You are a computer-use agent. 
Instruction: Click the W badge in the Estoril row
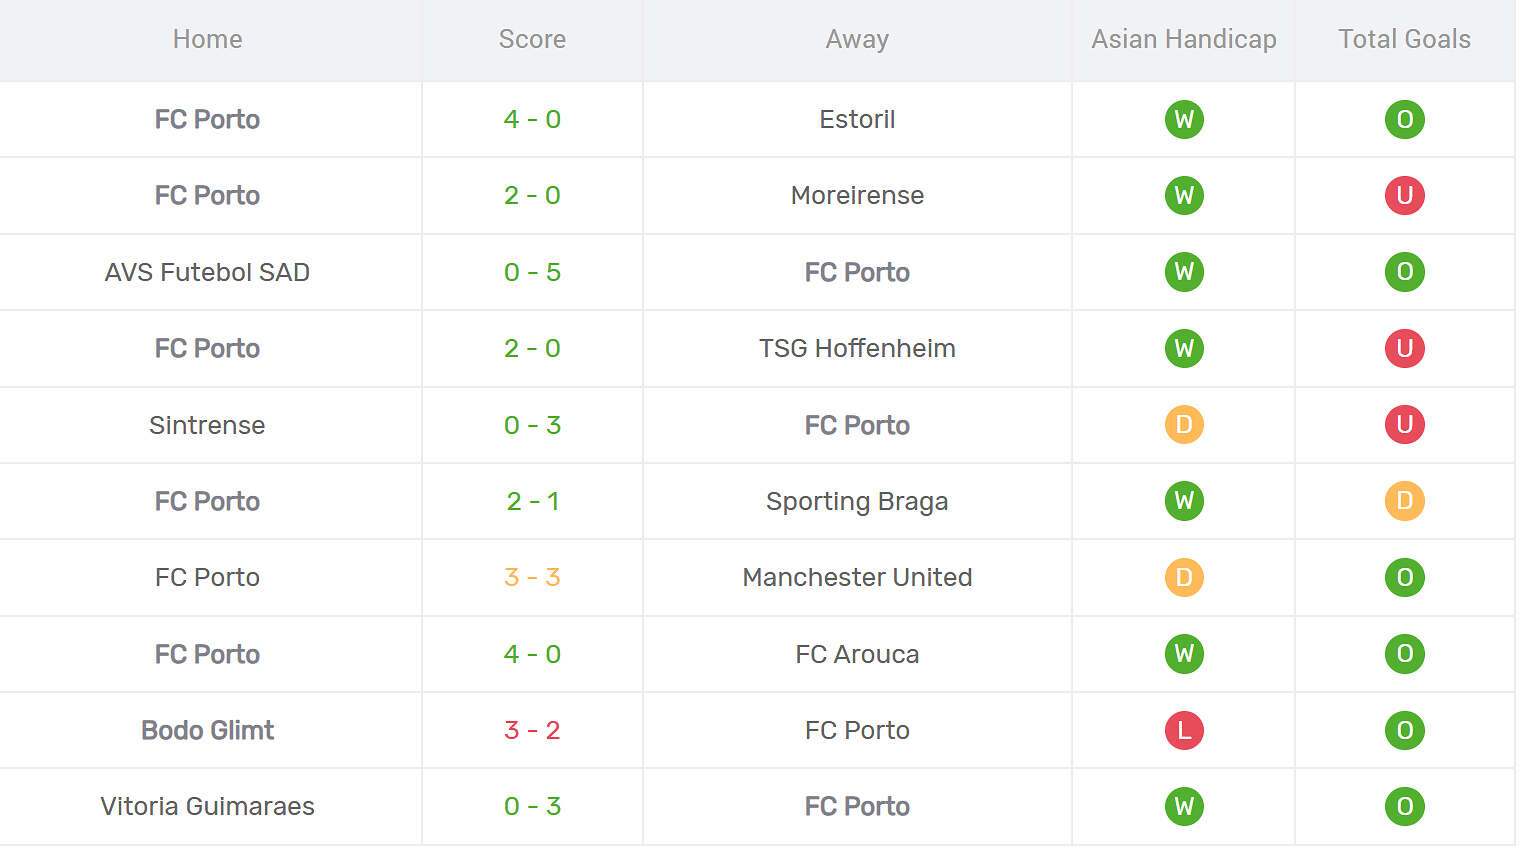1184,119
